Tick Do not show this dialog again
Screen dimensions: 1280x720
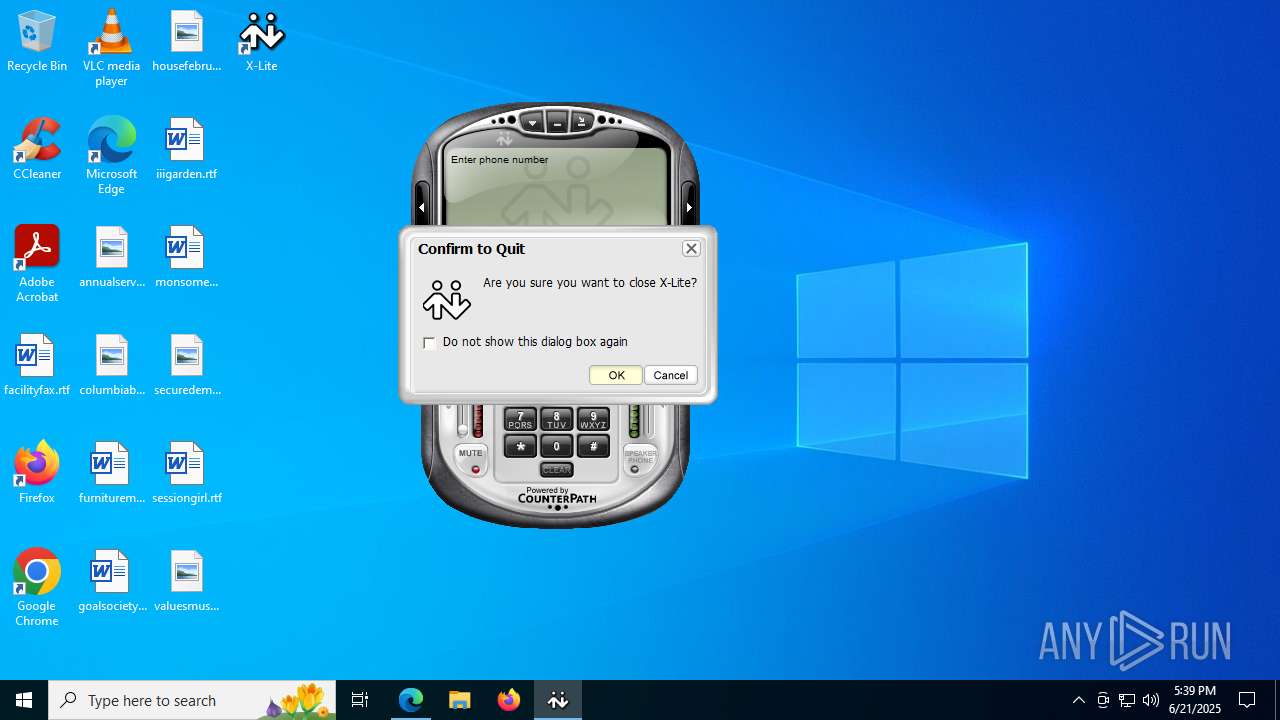pyautogui.click(x=429, y=342)
